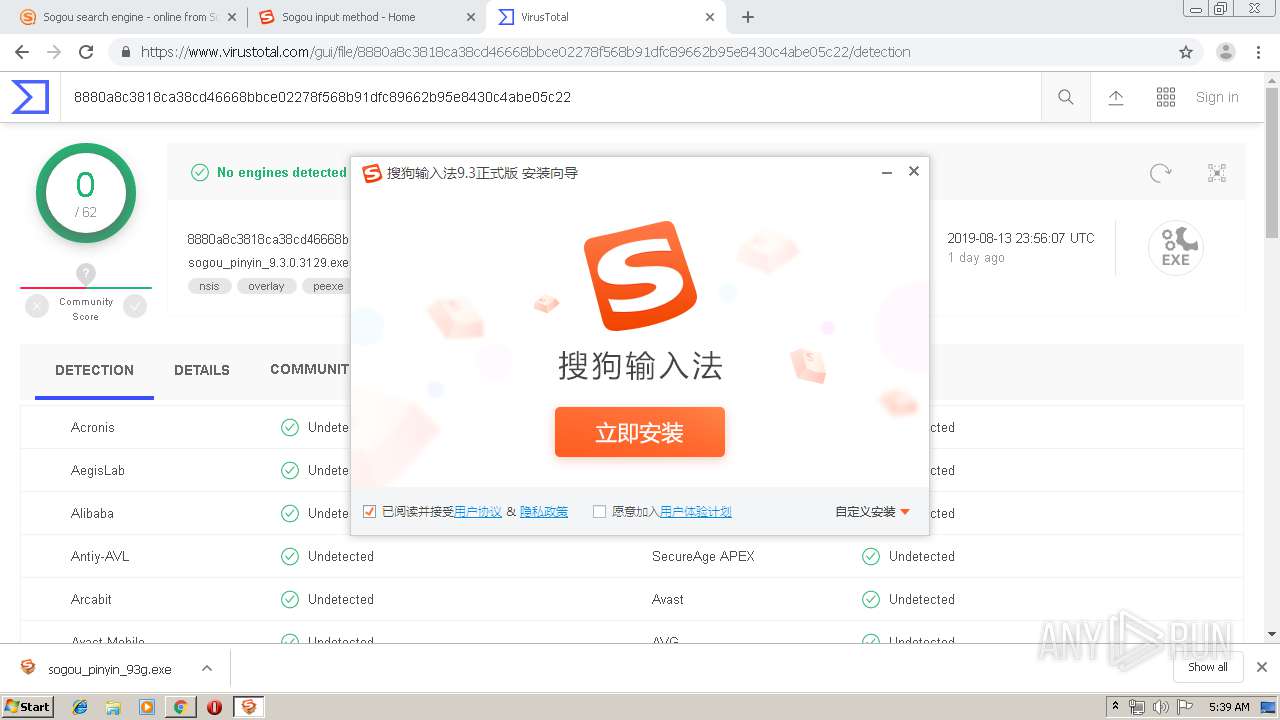Image resolution: width=1280 pixels, height=720 pixels.
Task: Click the SecureAge APEX engine name
Action: coord(703,556)
